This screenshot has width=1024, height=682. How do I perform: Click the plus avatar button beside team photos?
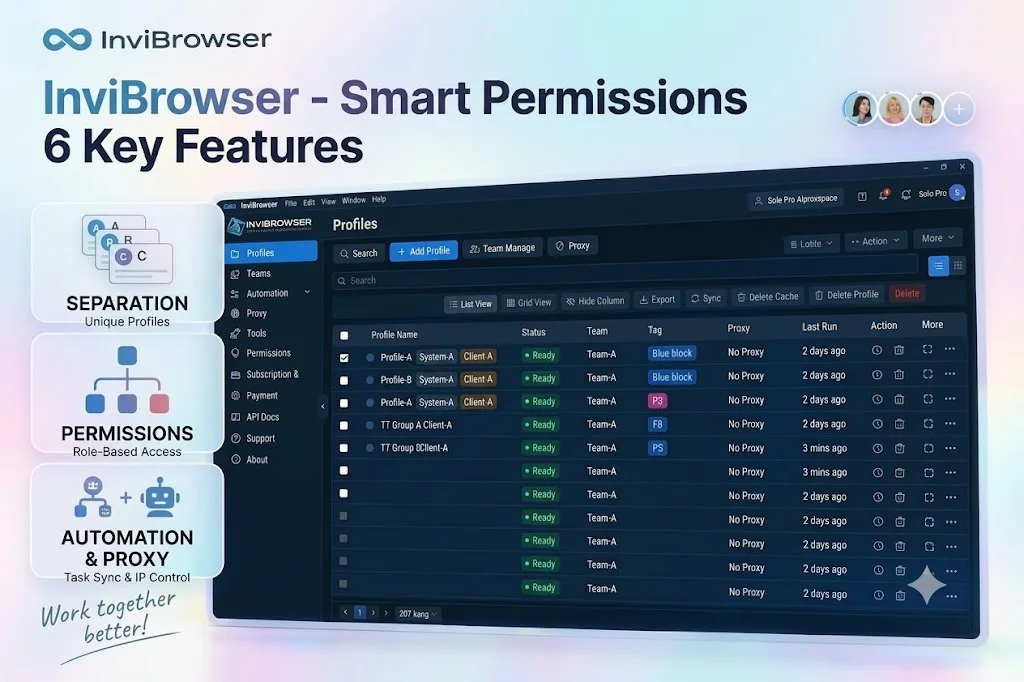pyautogui.click(x=959, y=109)
